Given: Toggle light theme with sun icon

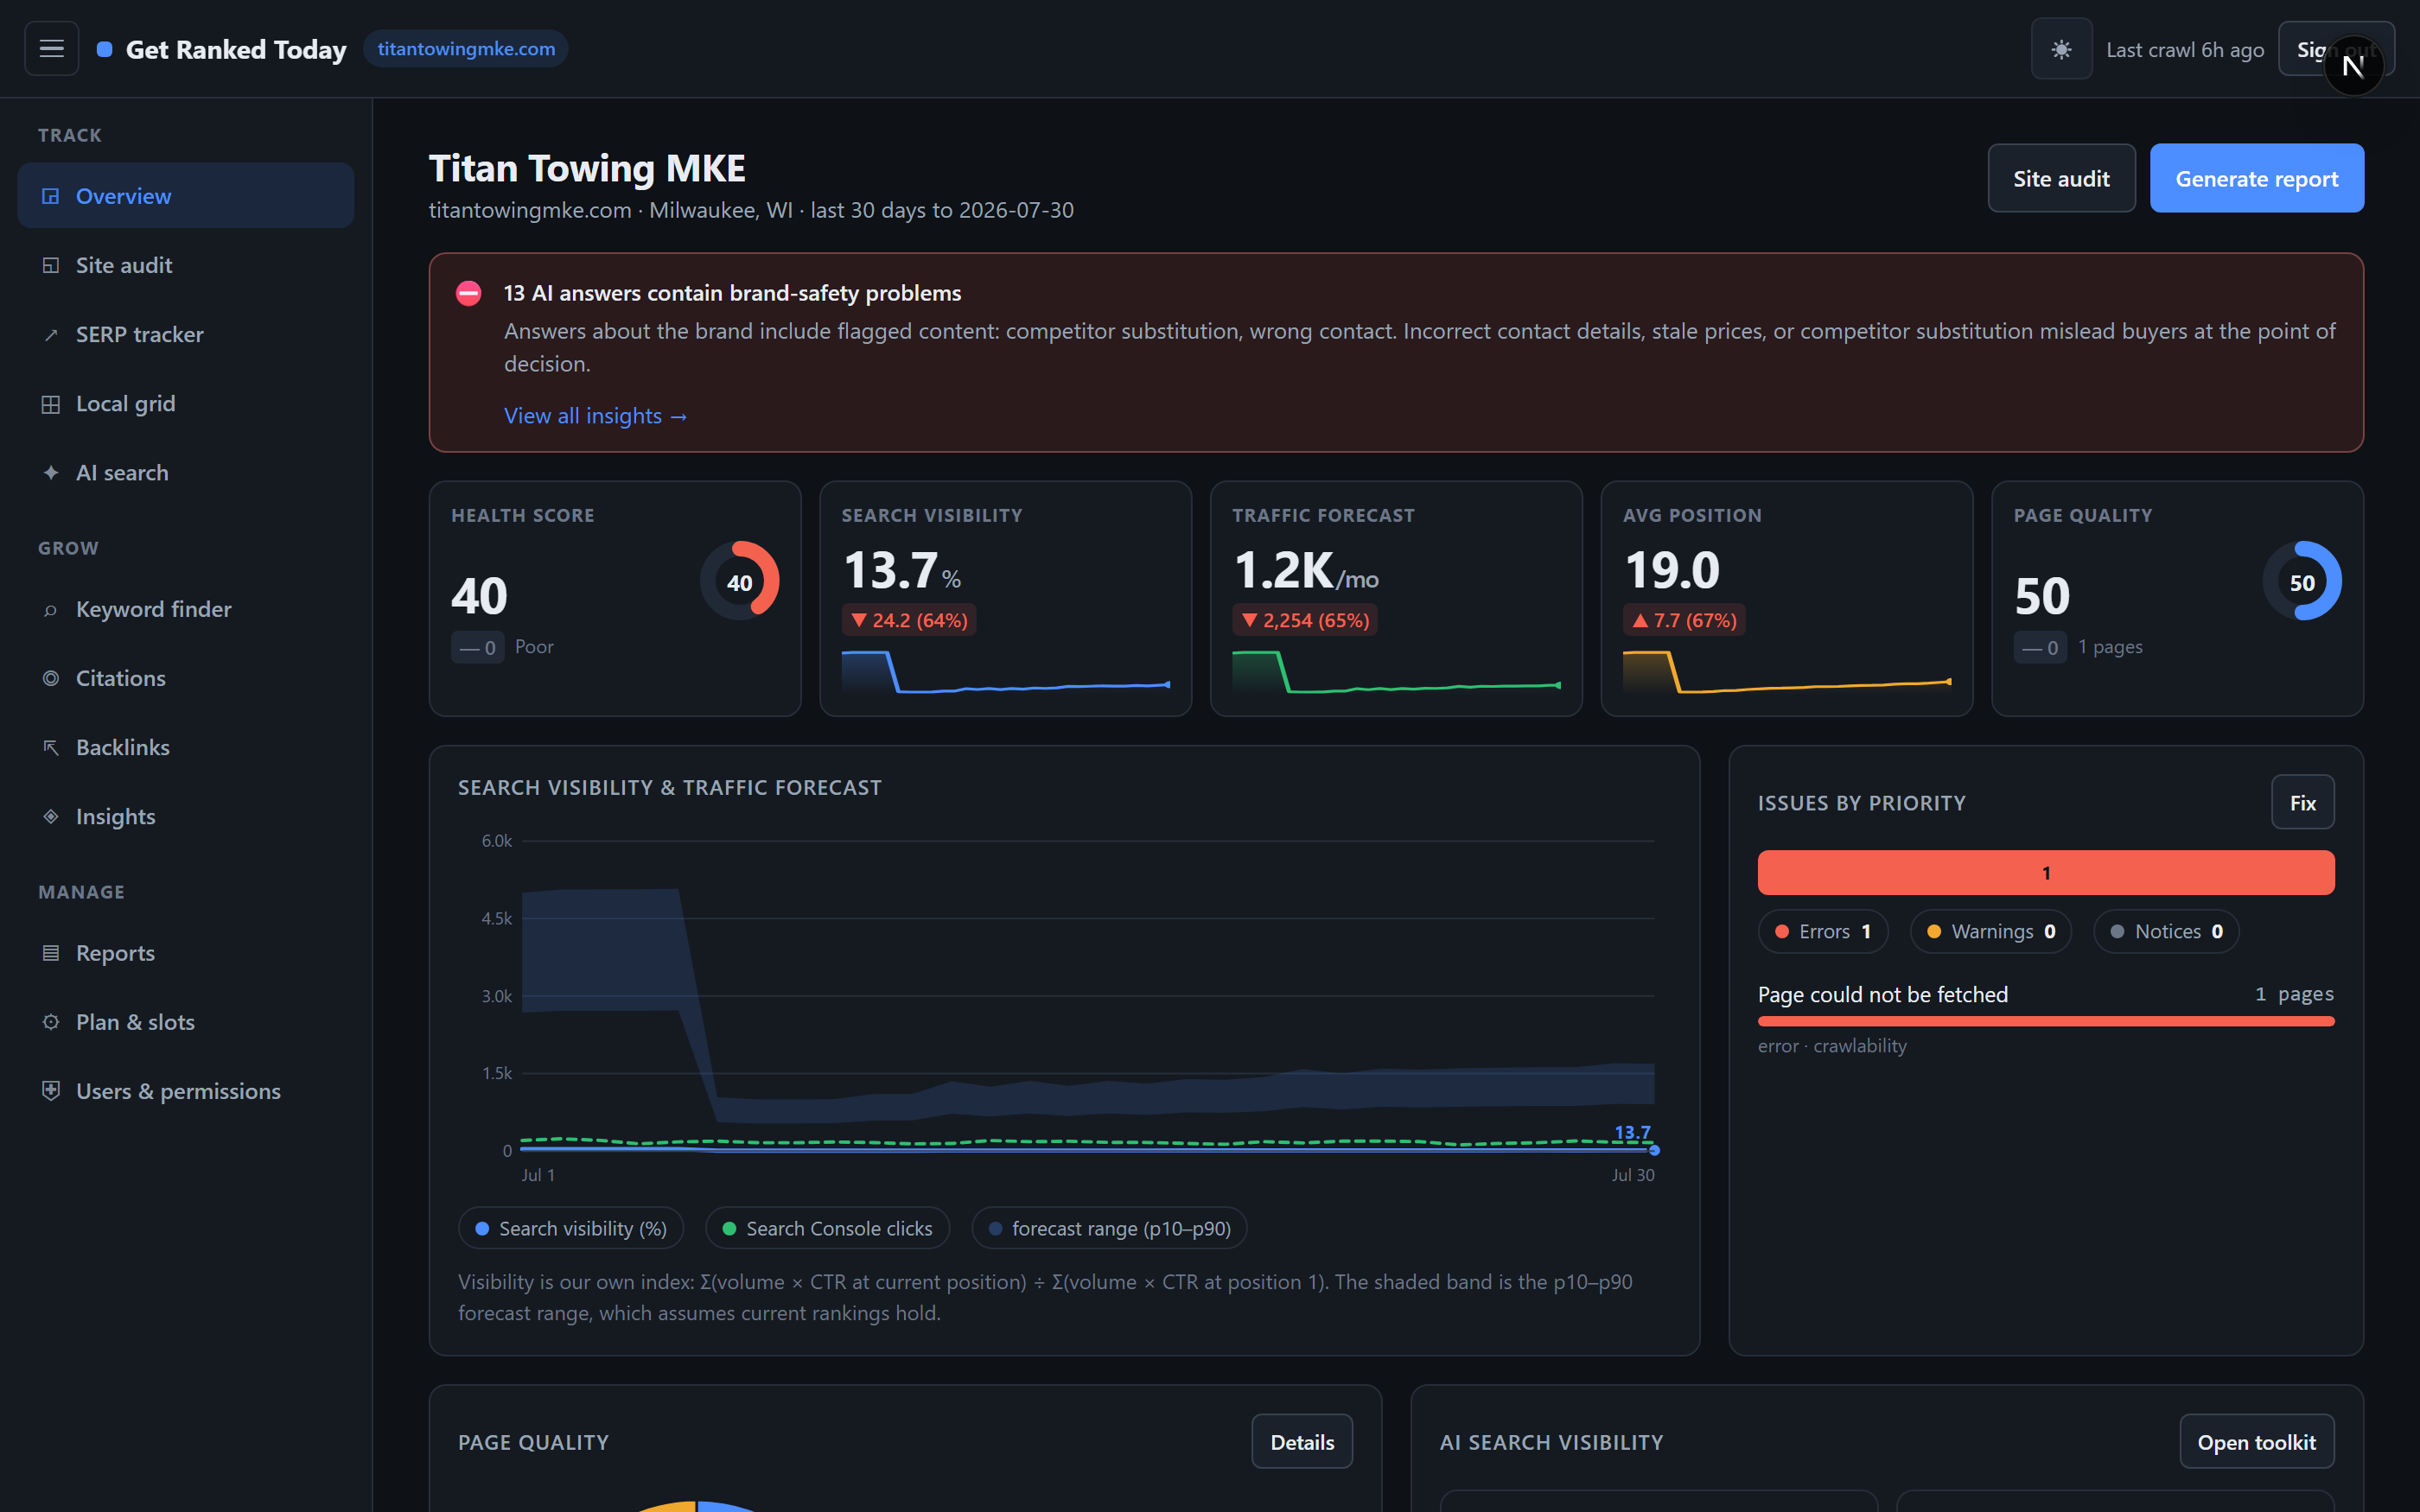Looking at the screenshot, I should tap(2061, 48).
